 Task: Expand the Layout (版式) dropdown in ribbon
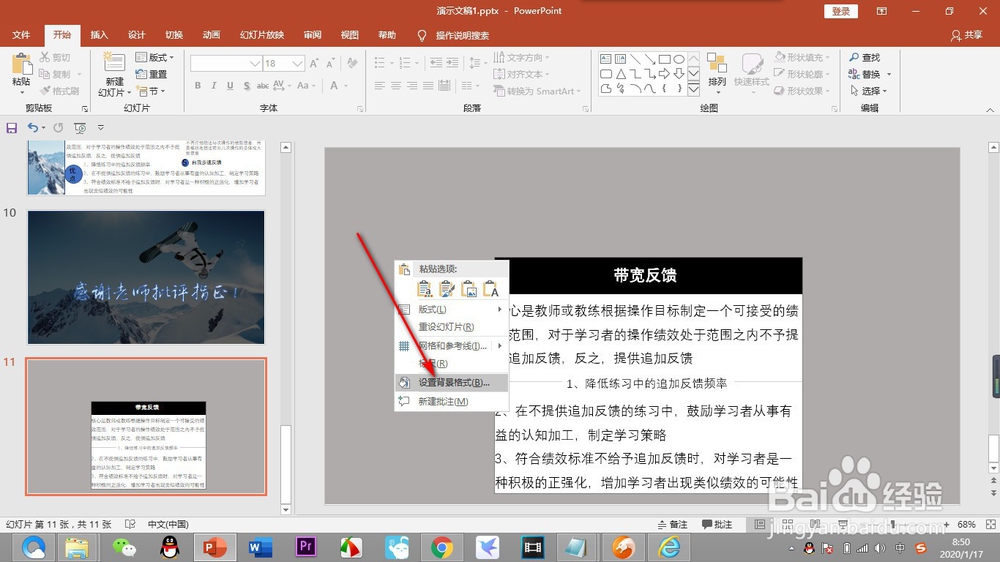tap(155, 57)
